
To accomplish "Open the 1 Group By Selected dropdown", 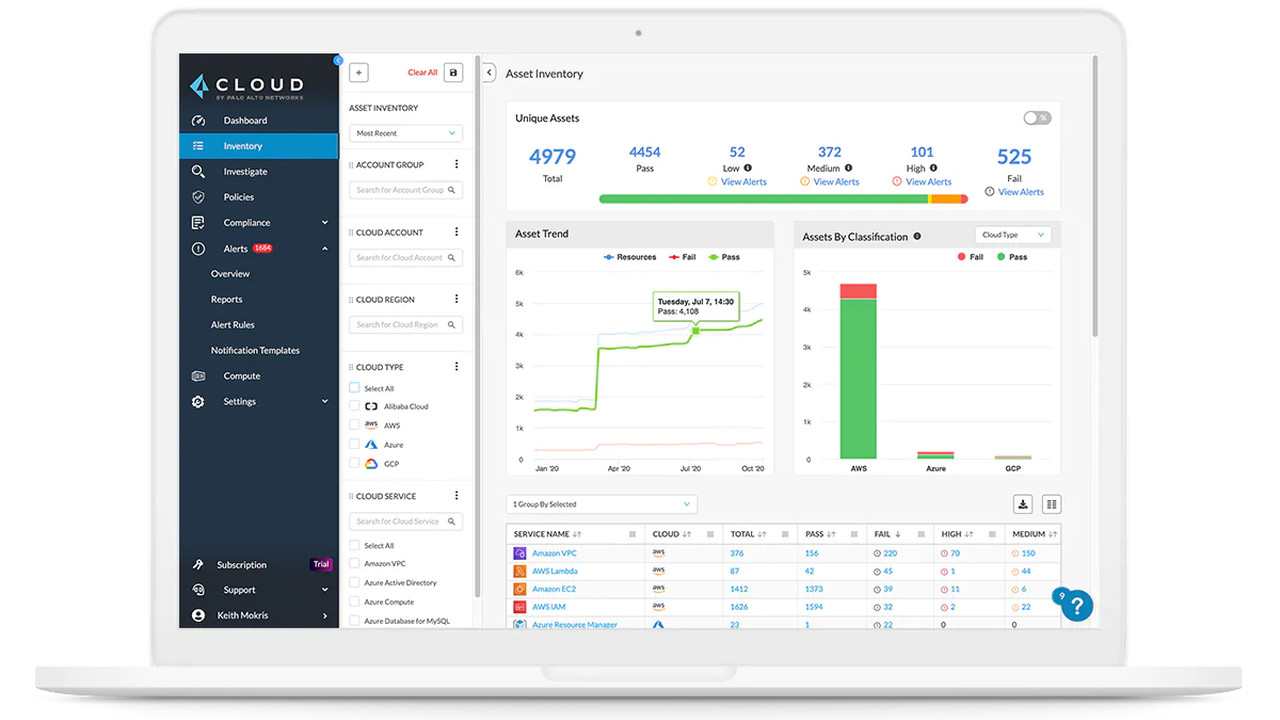I will [x=602, y=504].
